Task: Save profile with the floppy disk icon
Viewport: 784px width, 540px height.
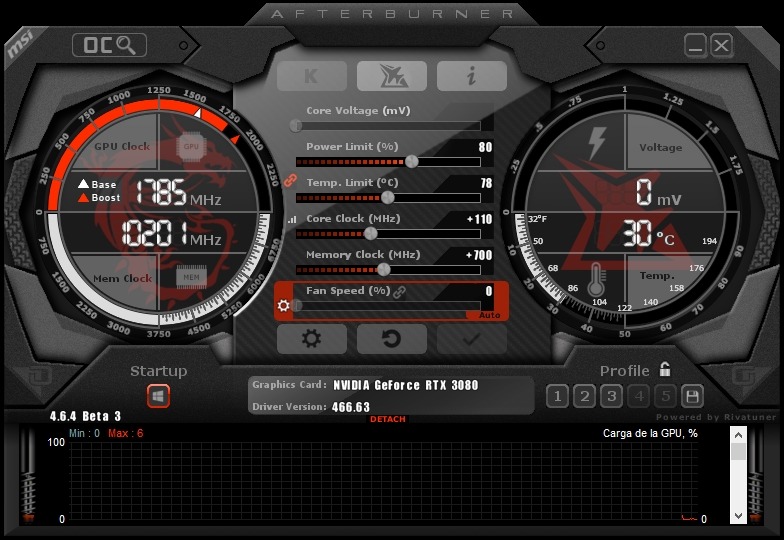Action: [692, 396]
